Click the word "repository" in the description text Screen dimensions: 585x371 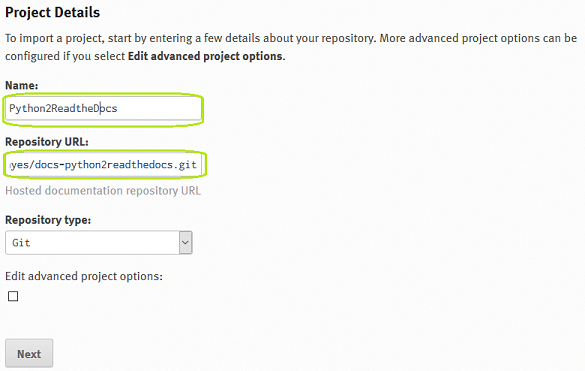tap(347, 38)
